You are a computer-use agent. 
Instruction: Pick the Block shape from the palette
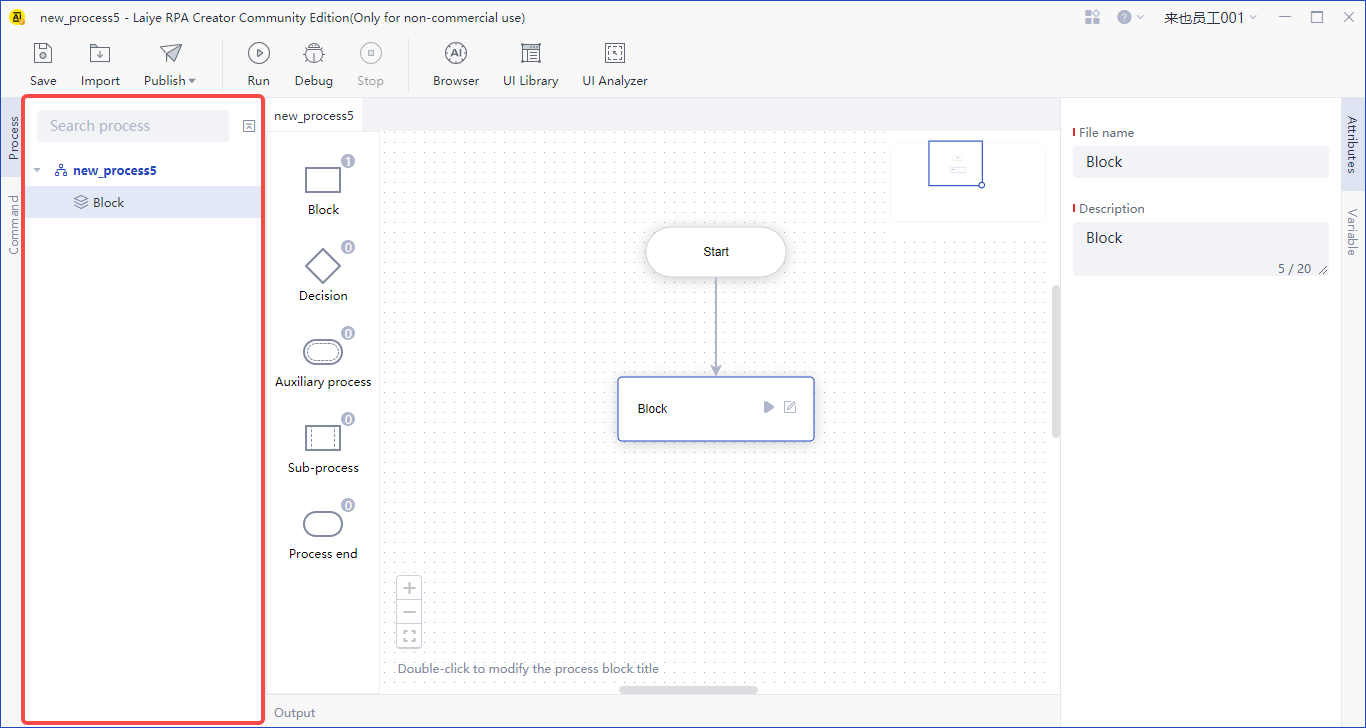[323, 180]
